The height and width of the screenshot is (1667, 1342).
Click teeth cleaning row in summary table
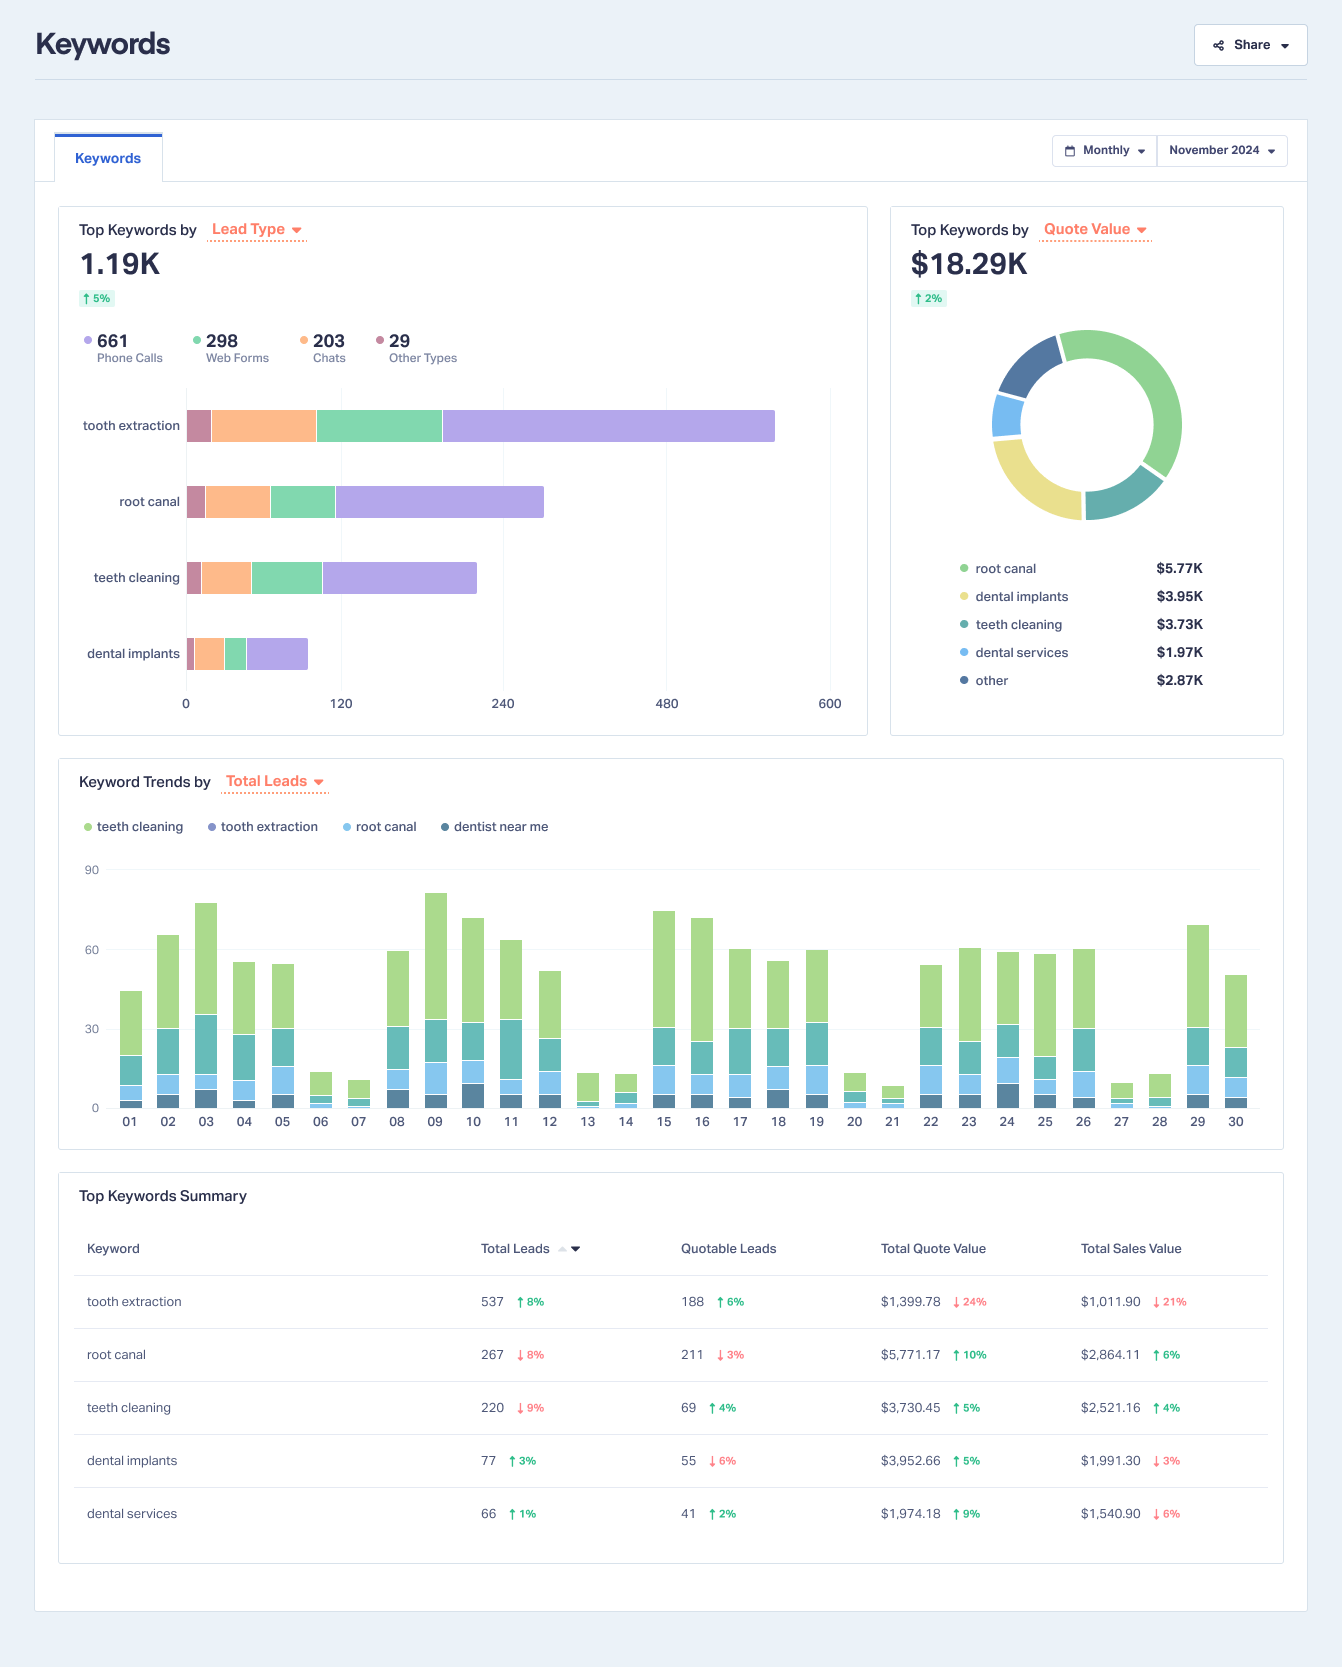pyautogui.click(x=670, y=1408)
